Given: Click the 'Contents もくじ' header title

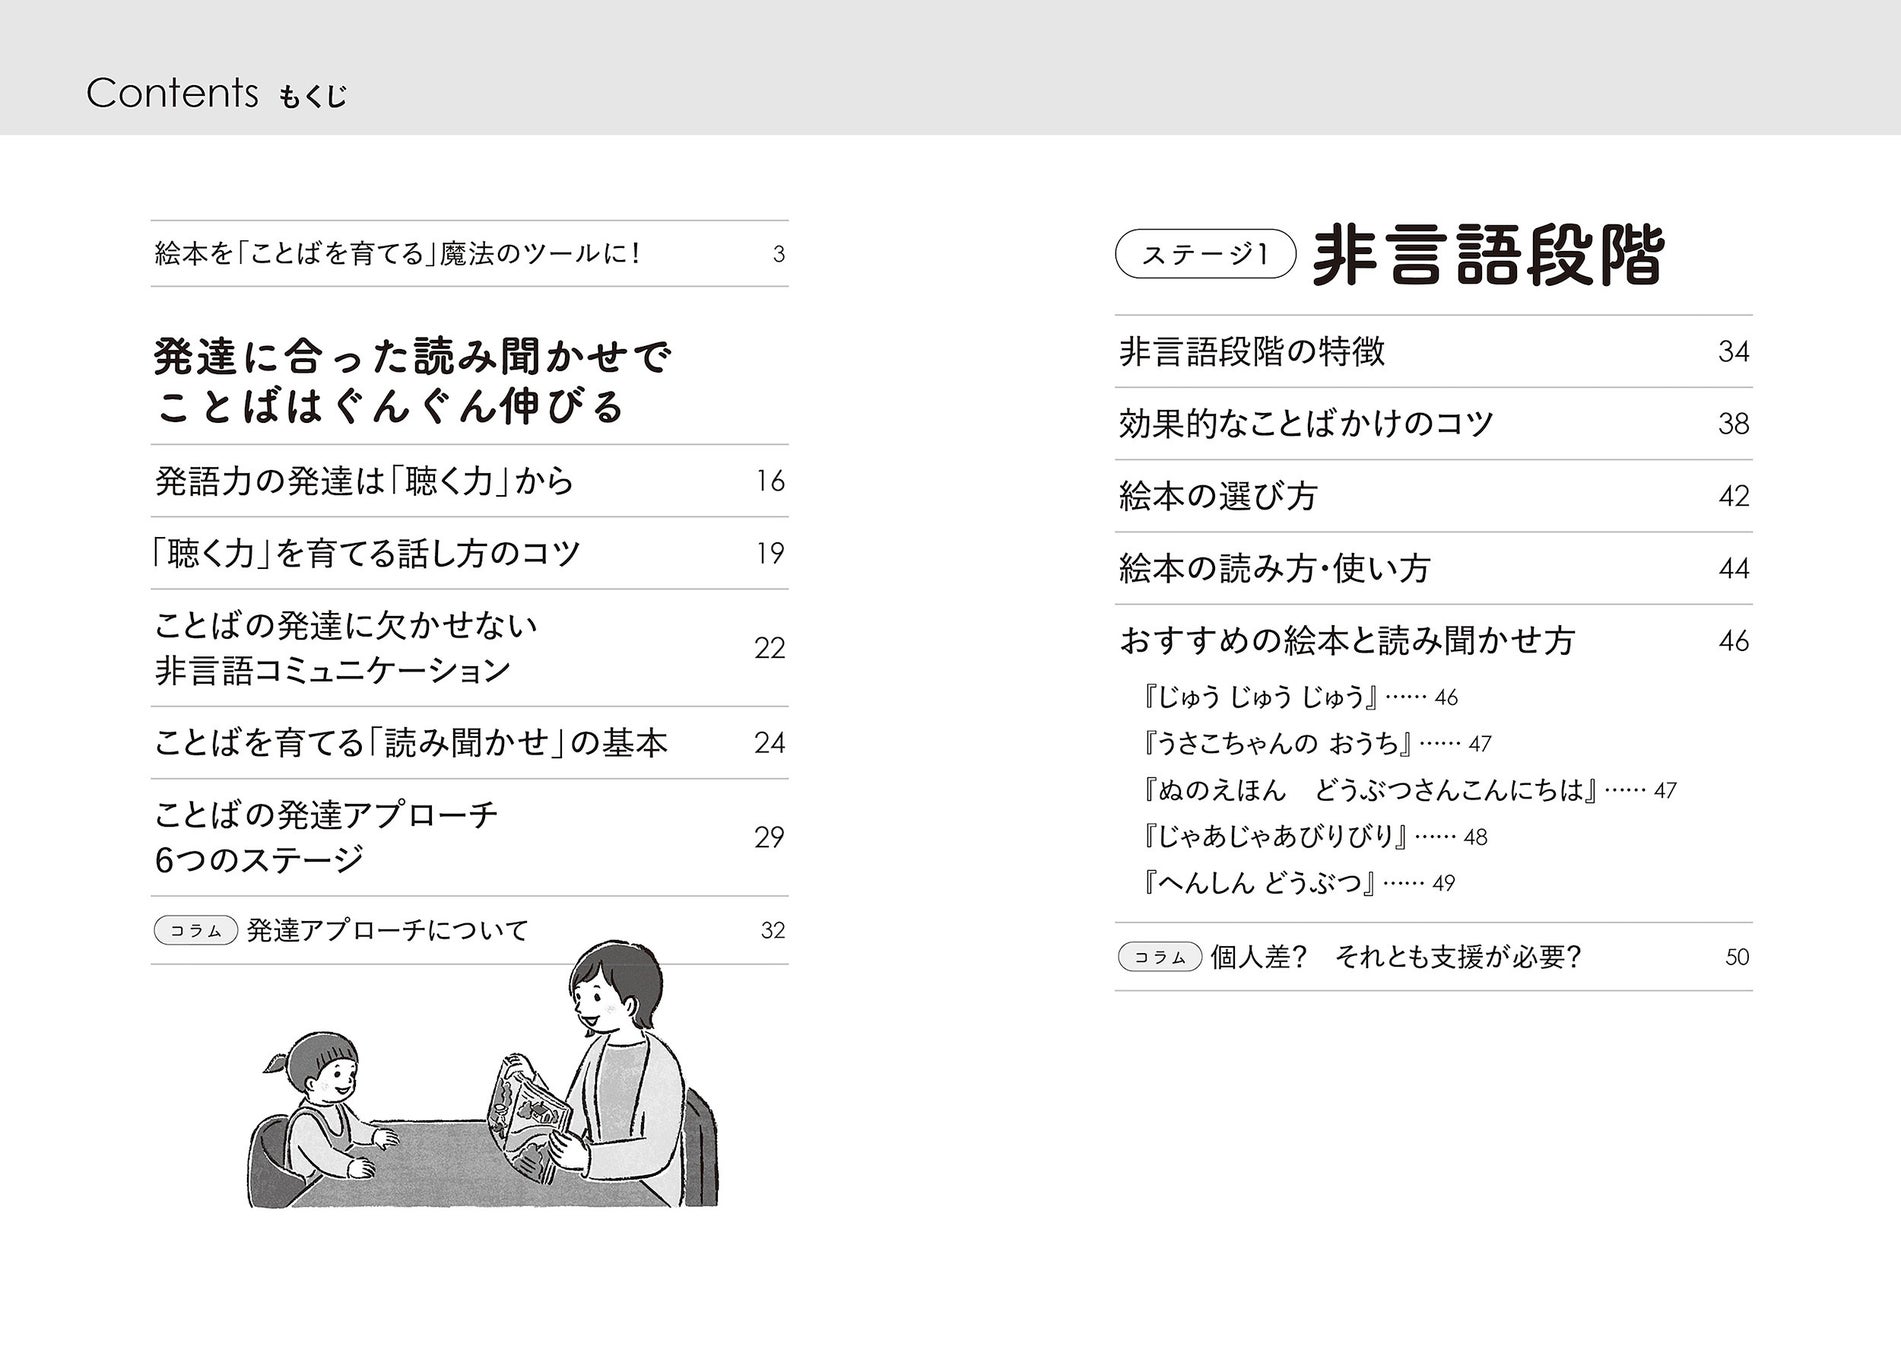Looking at the screenshot, I should click(217, 93).
